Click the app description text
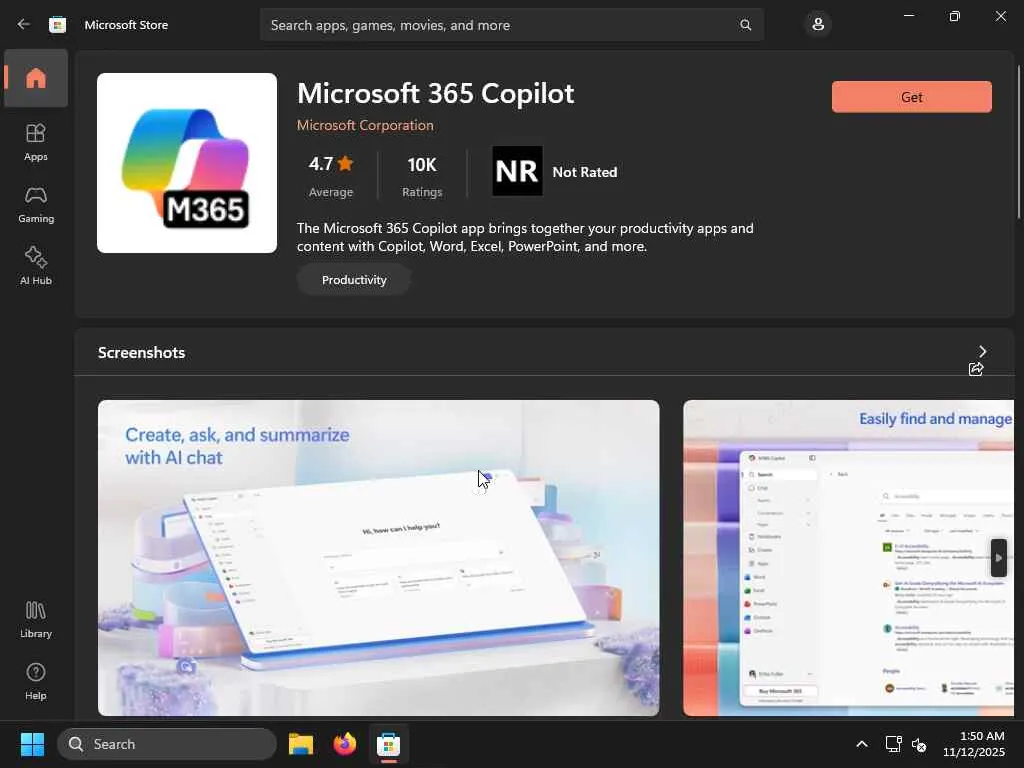Image resolution: width=1024 pixels, height=768 pixels. pos(525,237)
